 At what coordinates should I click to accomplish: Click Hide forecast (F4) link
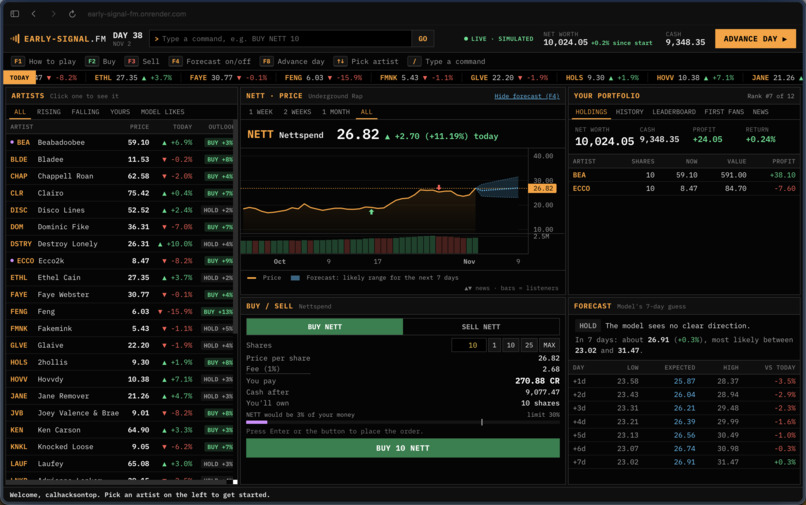tap(526, 96)
